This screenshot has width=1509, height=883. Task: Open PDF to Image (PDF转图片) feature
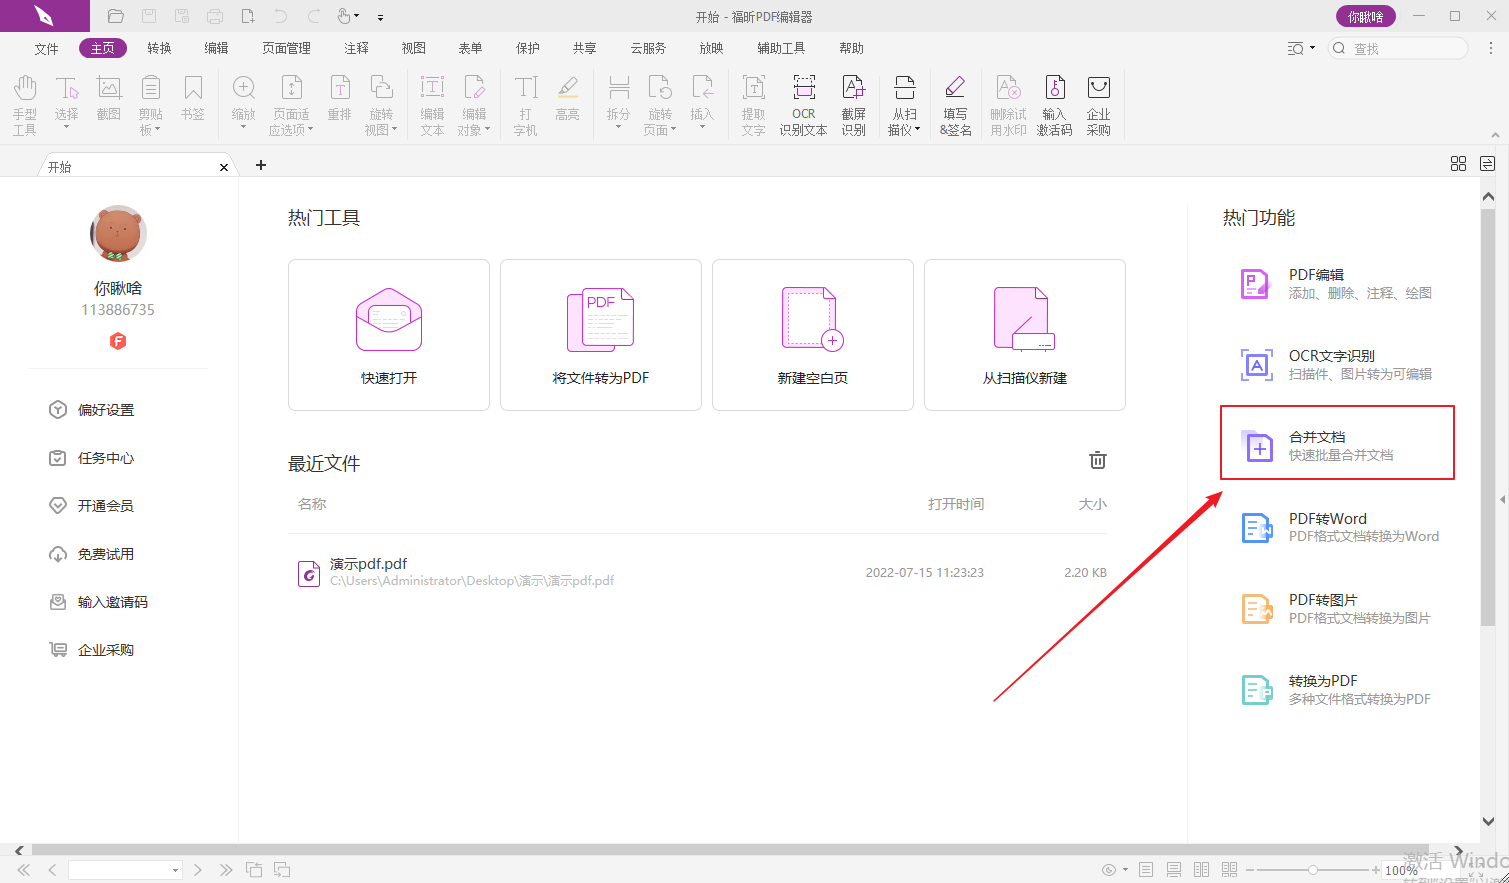click(x=1337, y=608)
